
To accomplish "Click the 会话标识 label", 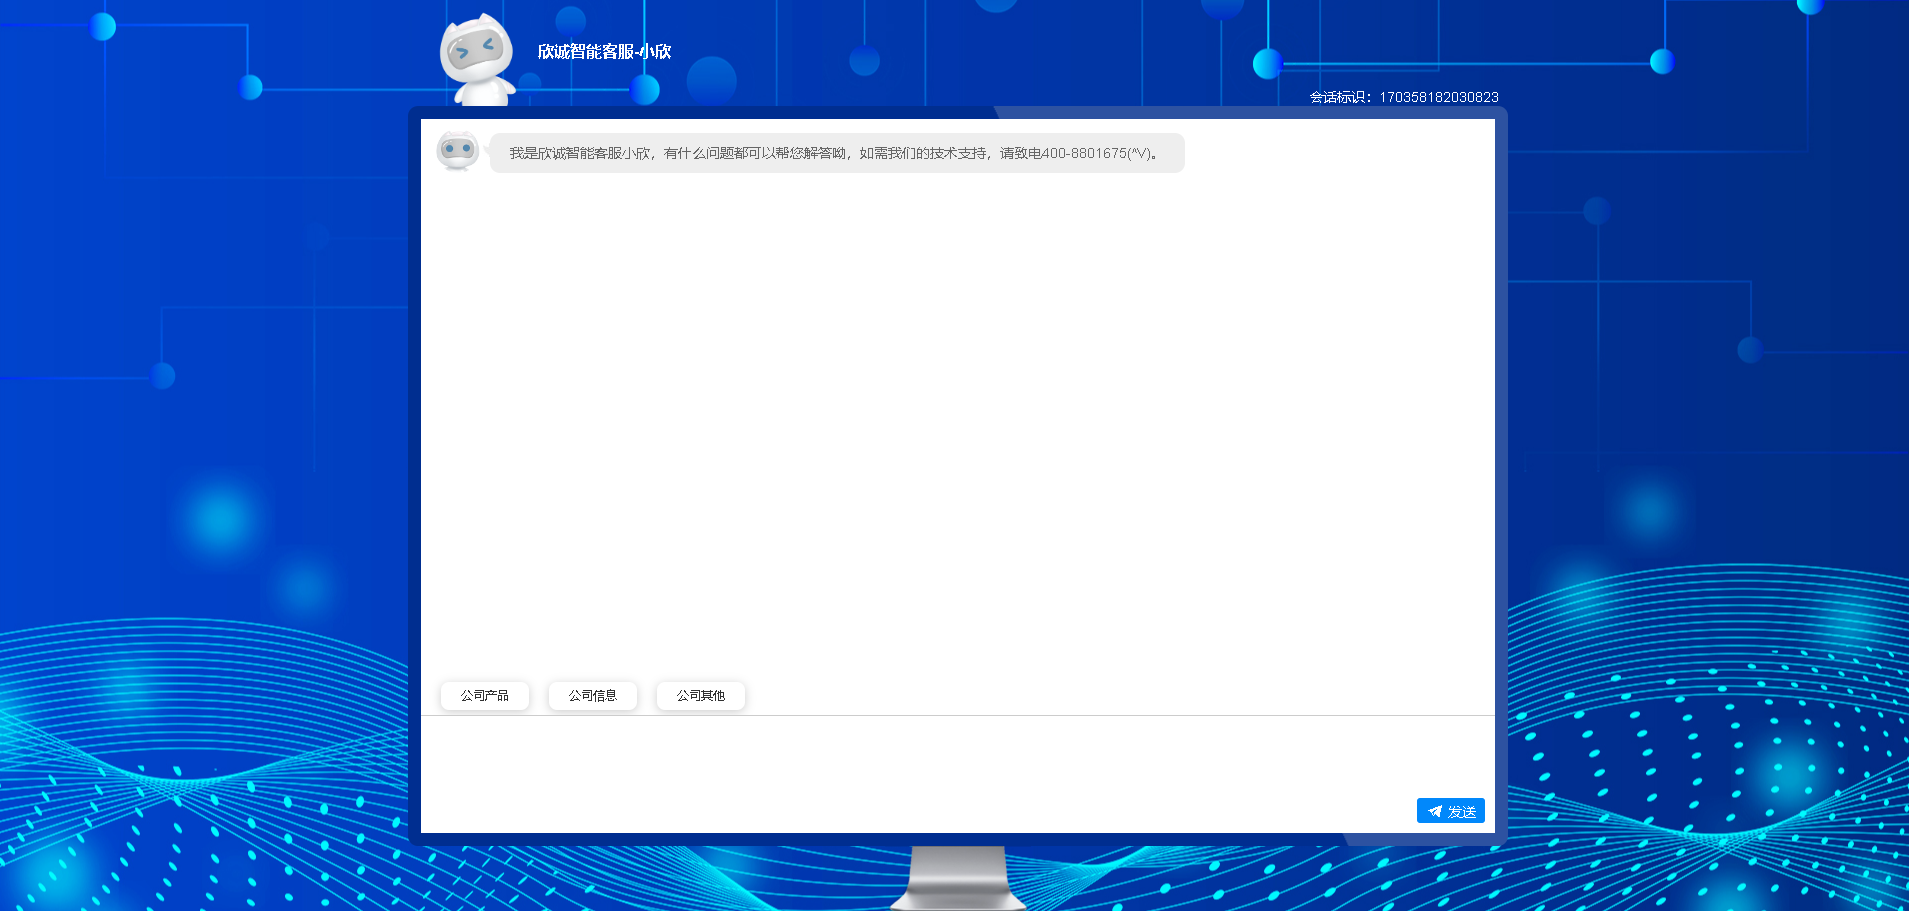I will 1340,97.
